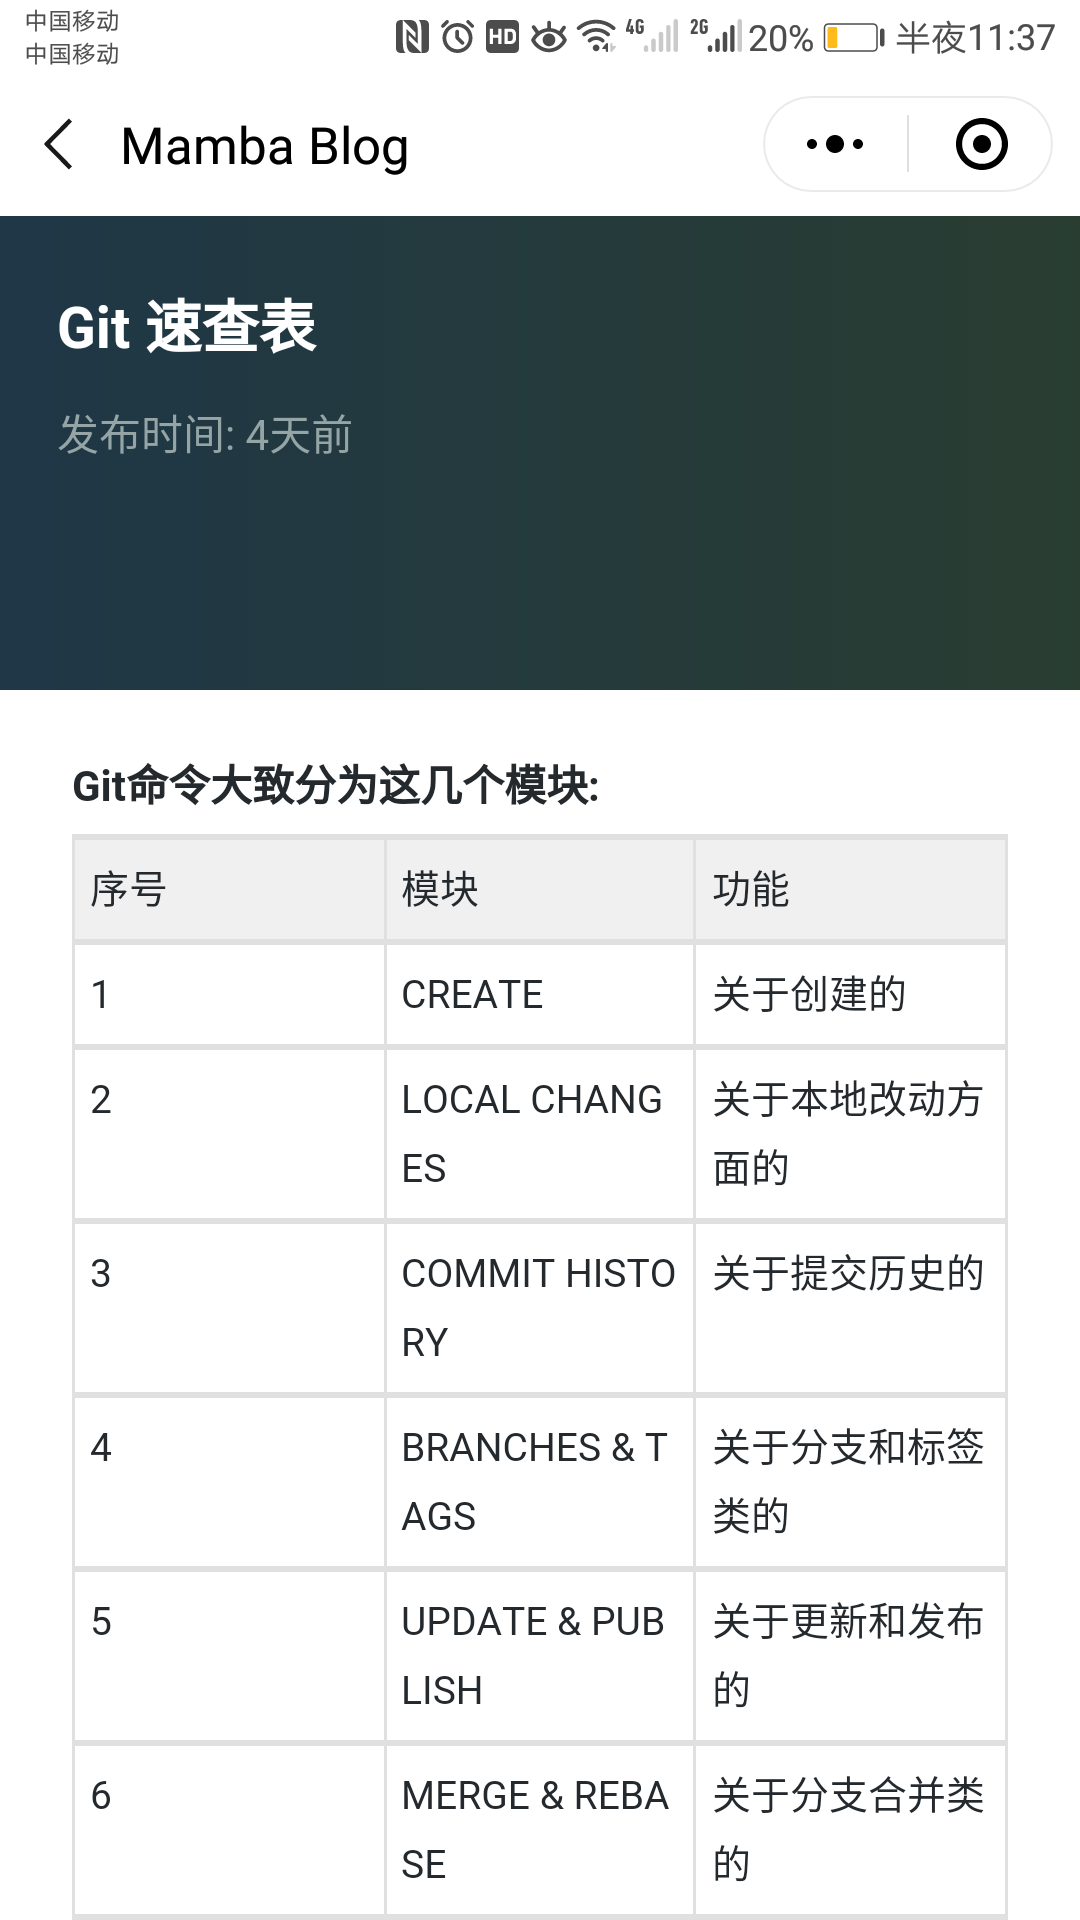The image size is (1080, 1920).
Task: Open the three-dot mini program menu
Action: click(835, 145)
